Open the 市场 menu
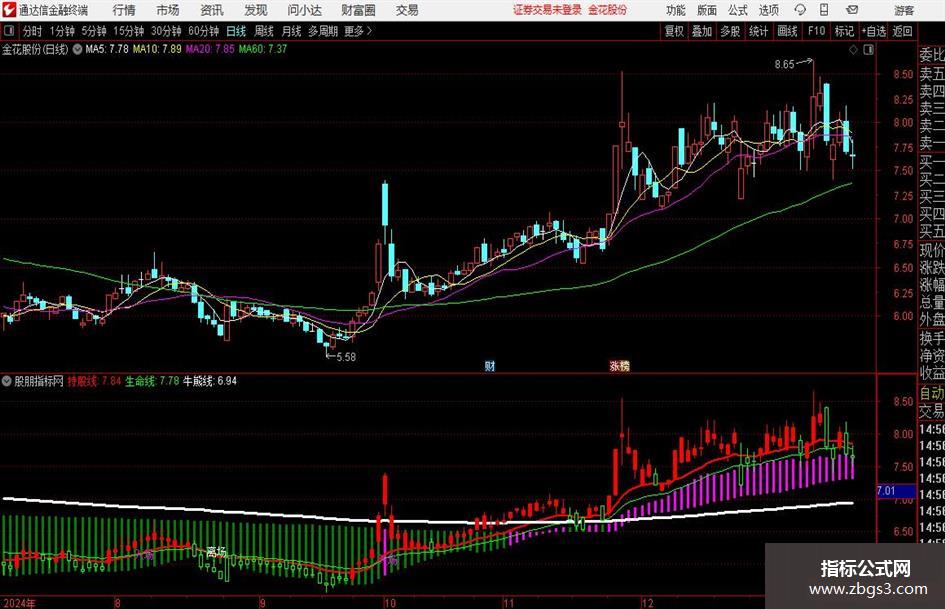Viewport: 945px width, 609px height. tap(168, 10)
